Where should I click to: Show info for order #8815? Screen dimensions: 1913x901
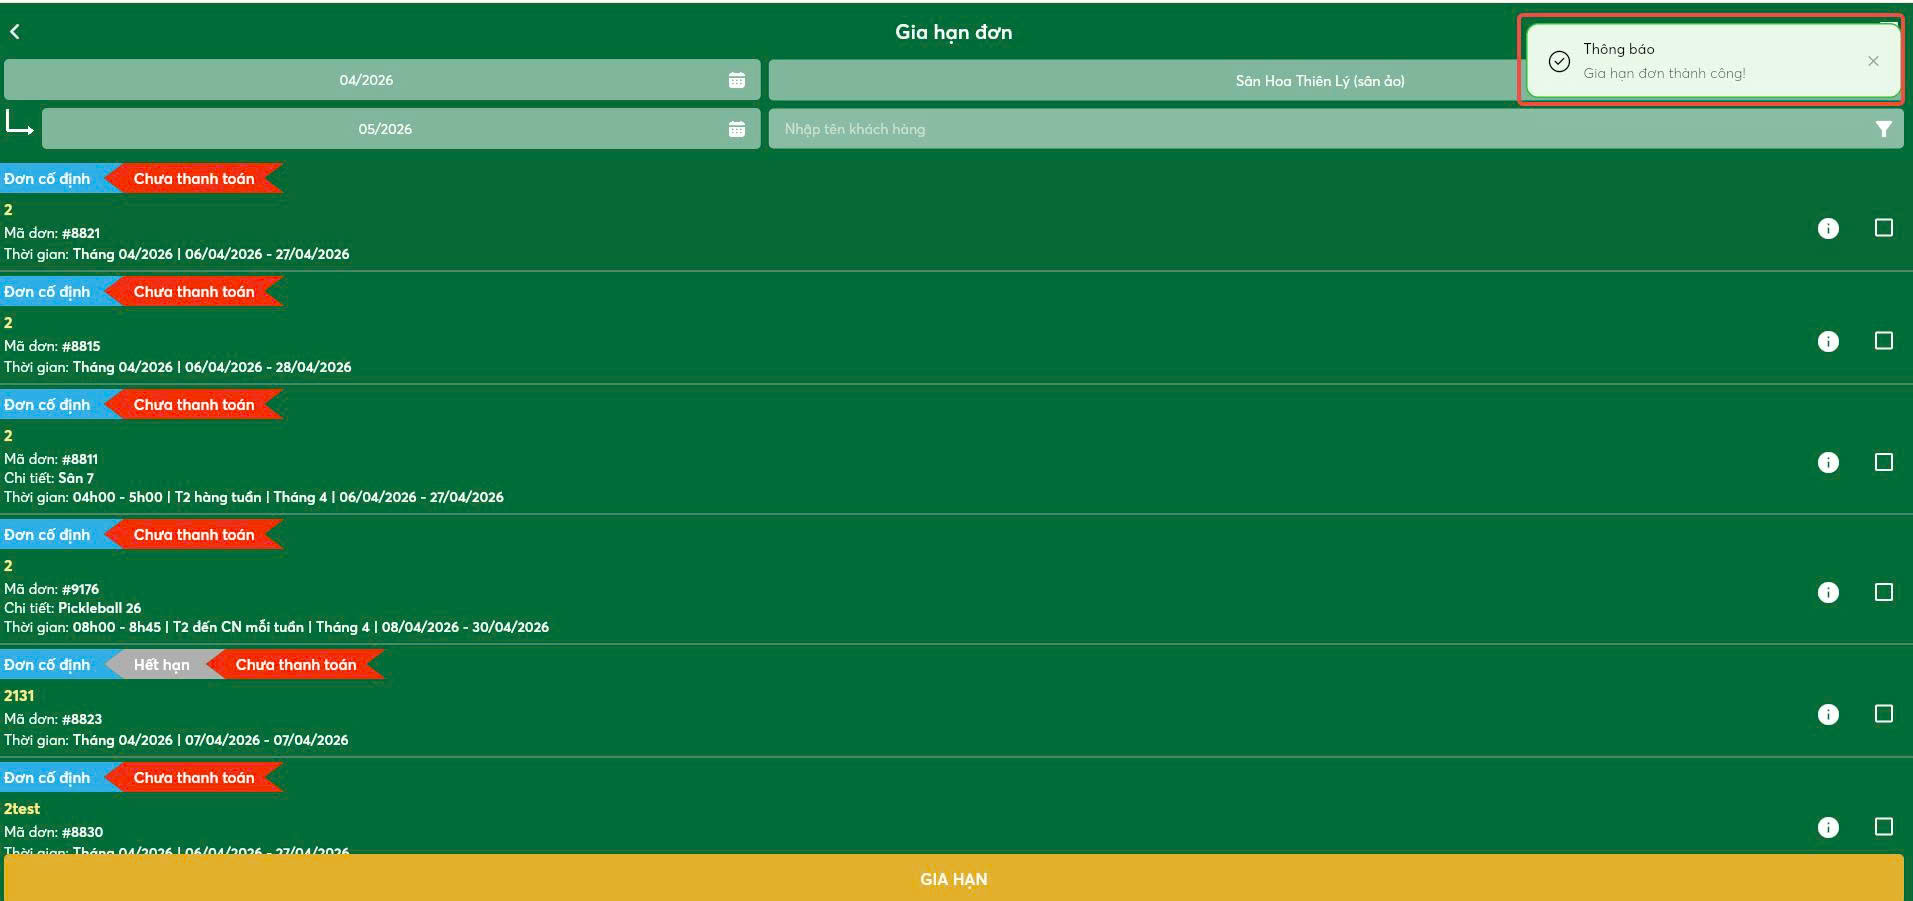[1828, 342]
